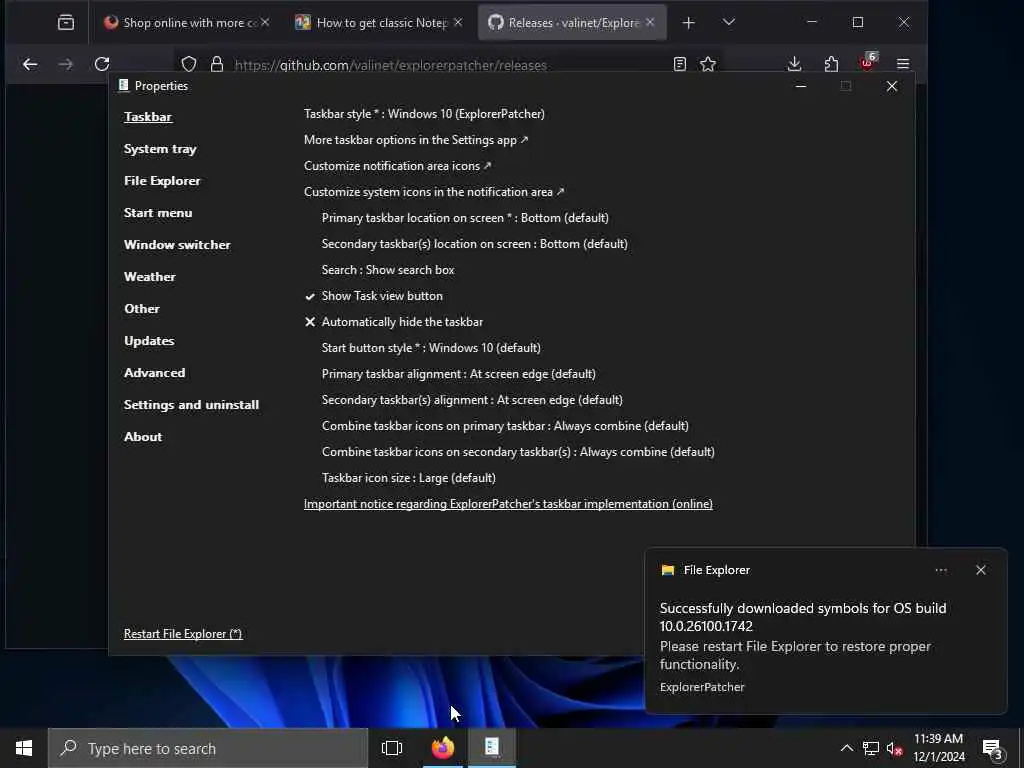Select the Taskbar section

pyautogui.click(x=148, y=117)
